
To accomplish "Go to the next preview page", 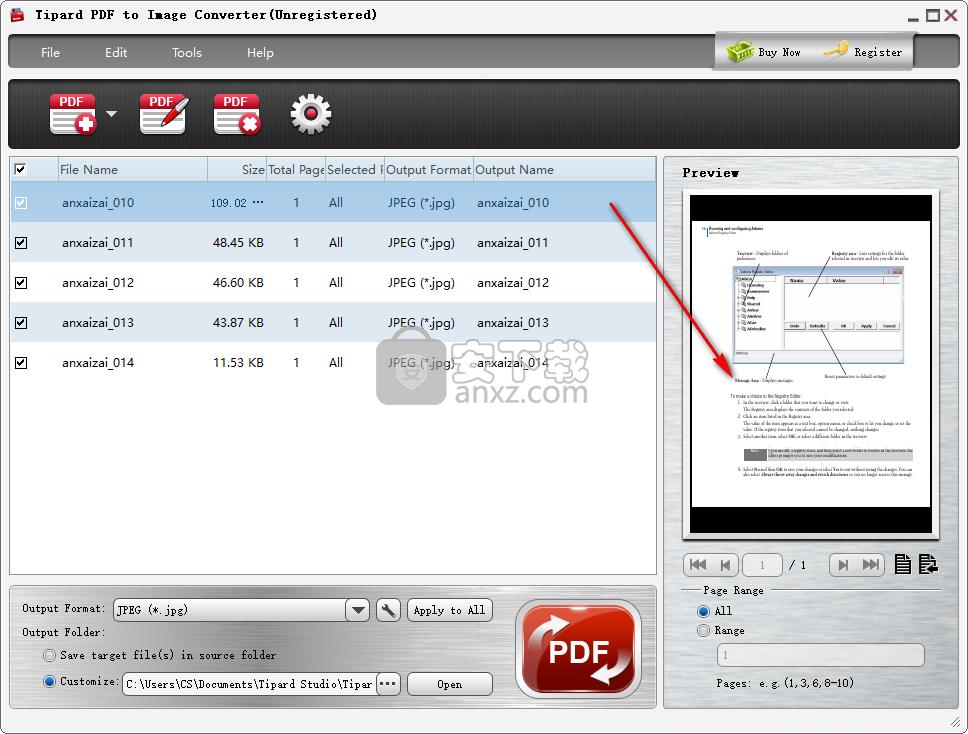I will point(843,565).
